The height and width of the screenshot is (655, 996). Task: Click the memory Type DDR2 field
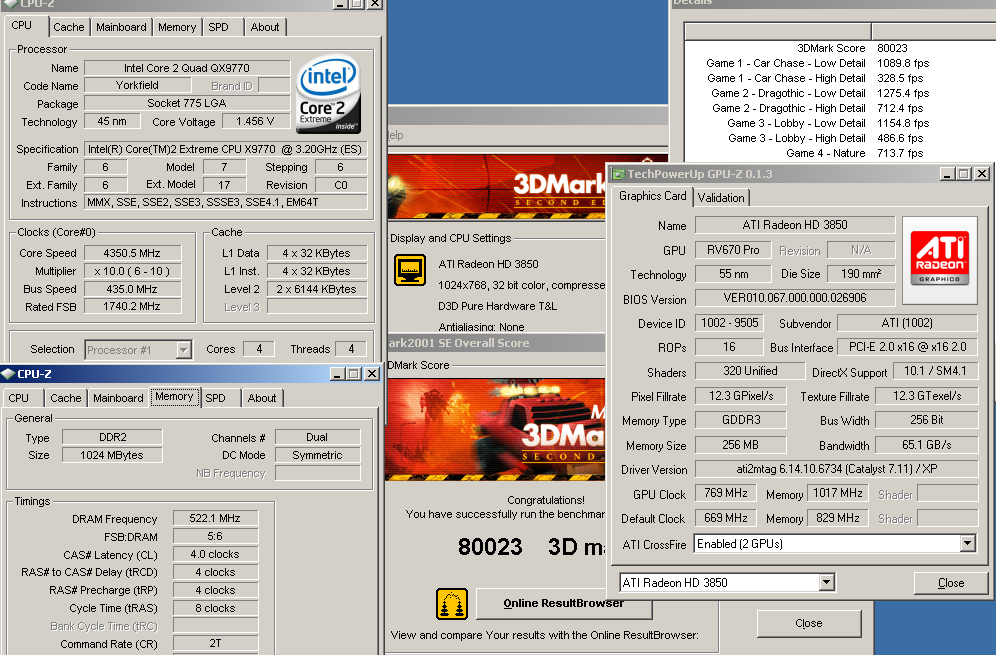pos(112,437)
